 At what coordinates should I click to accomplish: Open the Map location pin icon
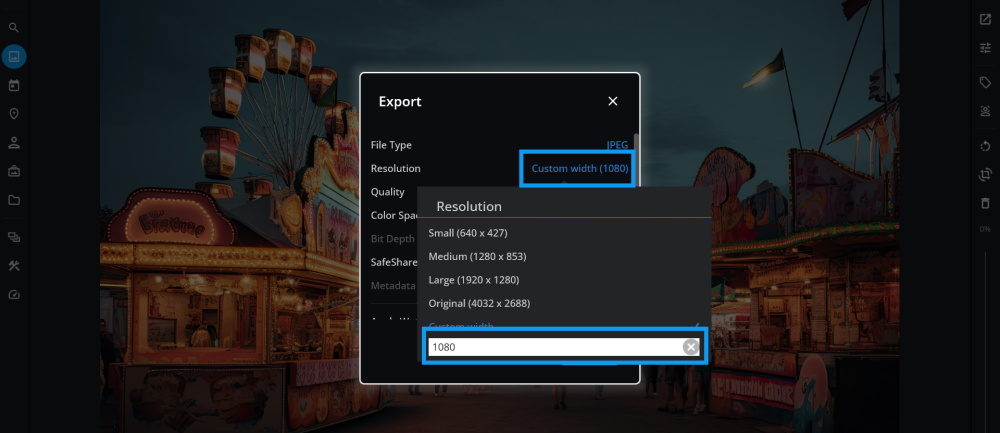(x=13, y=114)
